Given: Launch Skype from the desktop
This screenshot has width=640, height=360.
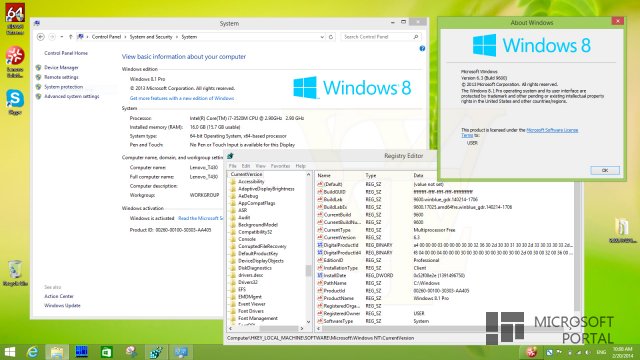Looking at the screenshot, I should coord(15,101).
